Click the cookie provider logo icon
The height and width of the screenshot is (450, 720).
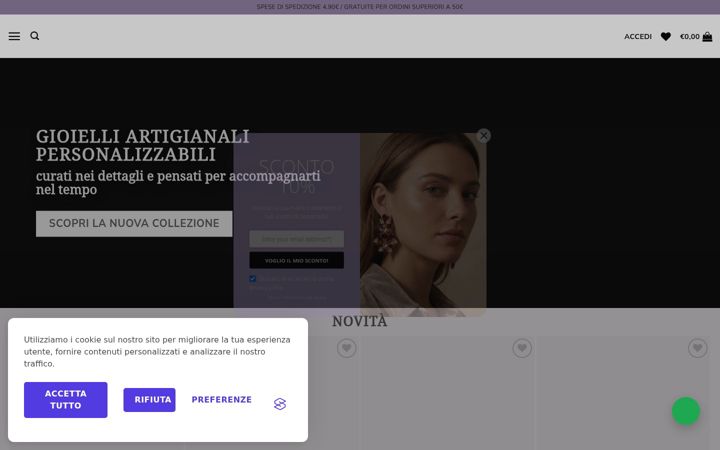point(280,404)
